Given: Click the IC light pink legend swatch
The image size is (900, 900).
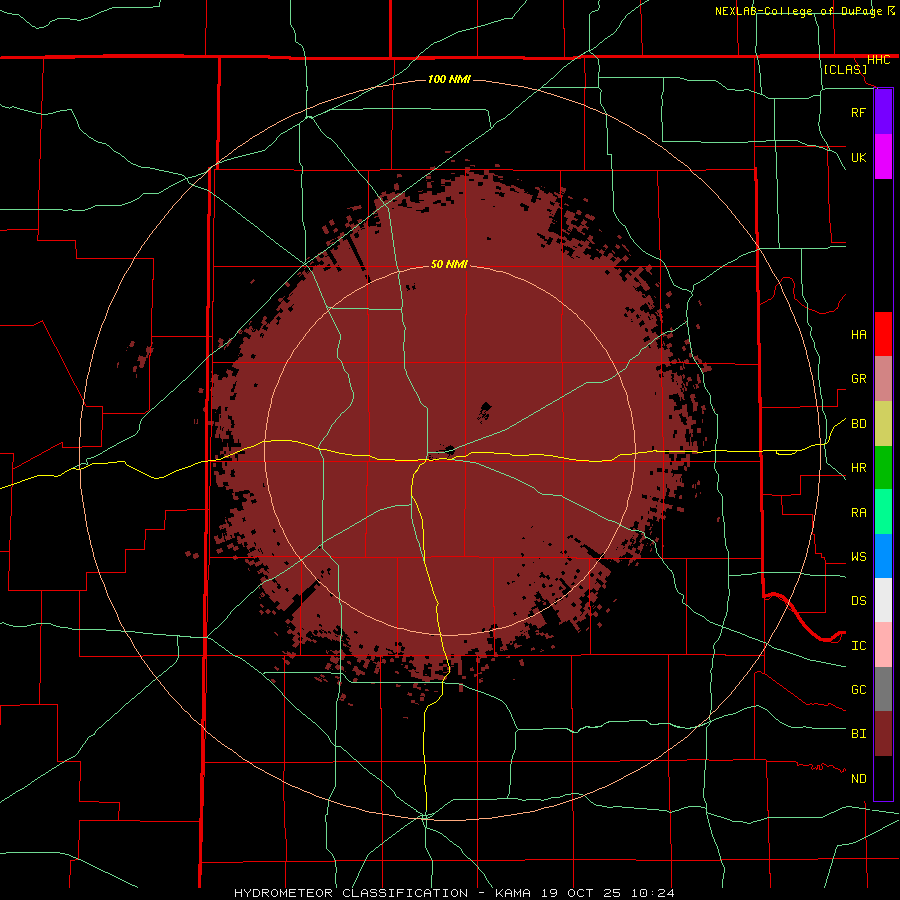Looking at the screenshot, I should (883, 645).
